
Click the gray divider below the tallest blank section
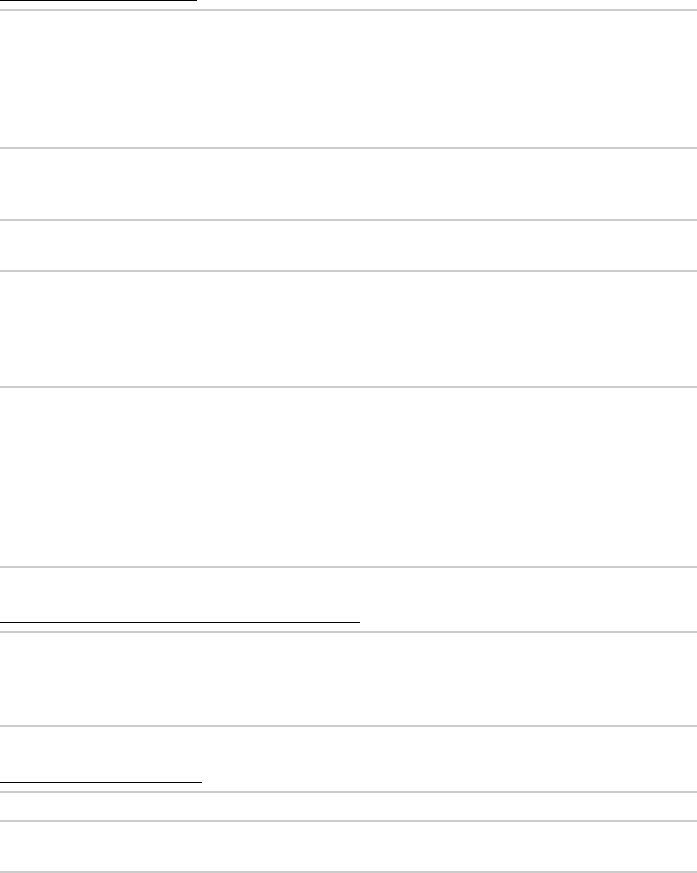tap(348, 567)
